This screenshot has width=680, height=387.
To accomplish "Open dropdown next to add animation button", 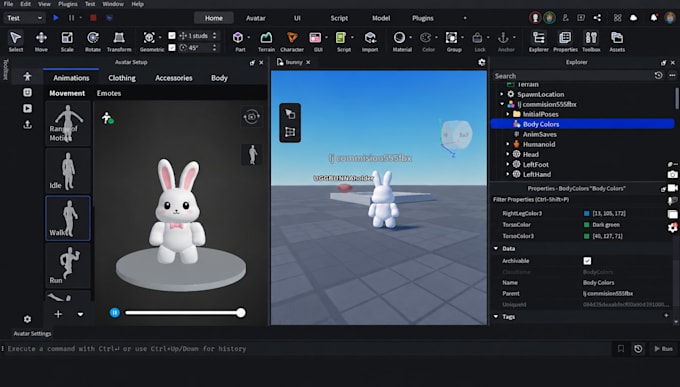I will tap(80, 314).
